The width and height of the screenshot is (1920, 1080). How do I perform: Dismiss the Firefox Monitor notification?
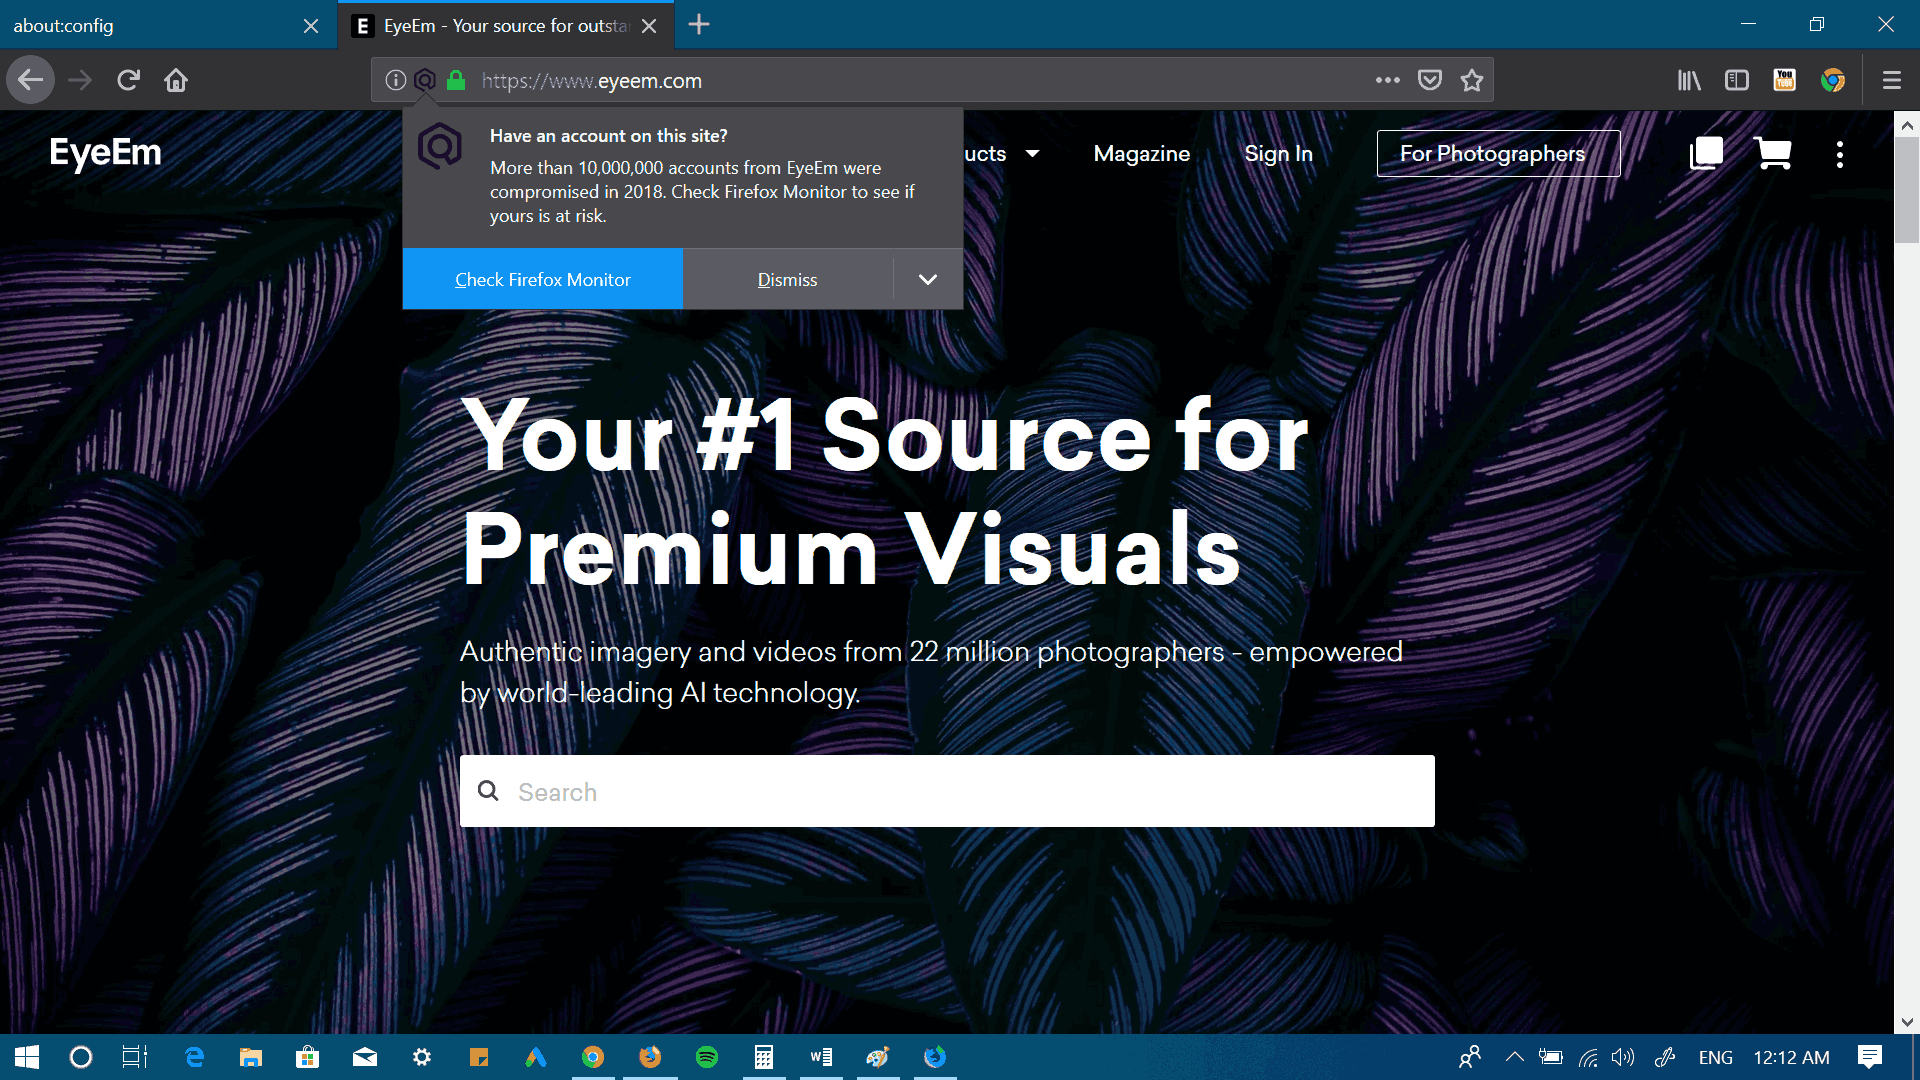pos(786,278)
